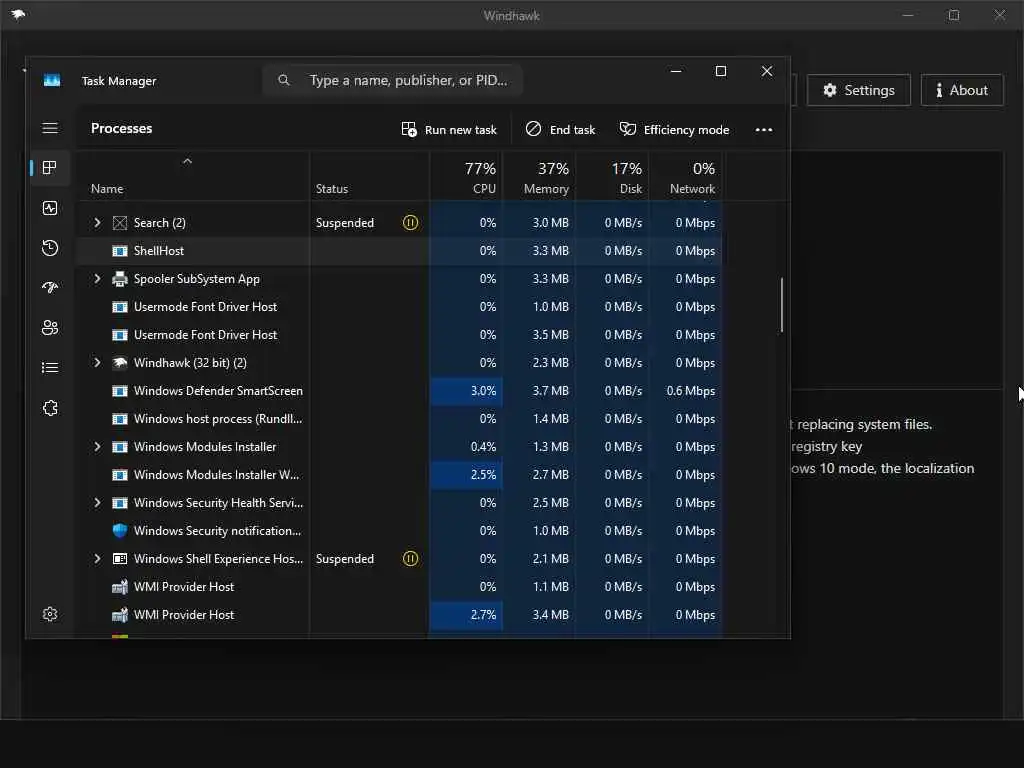Expand the Windows Security Health Service group
This screenshot has width=1024, height=768.
click(97, 503)
